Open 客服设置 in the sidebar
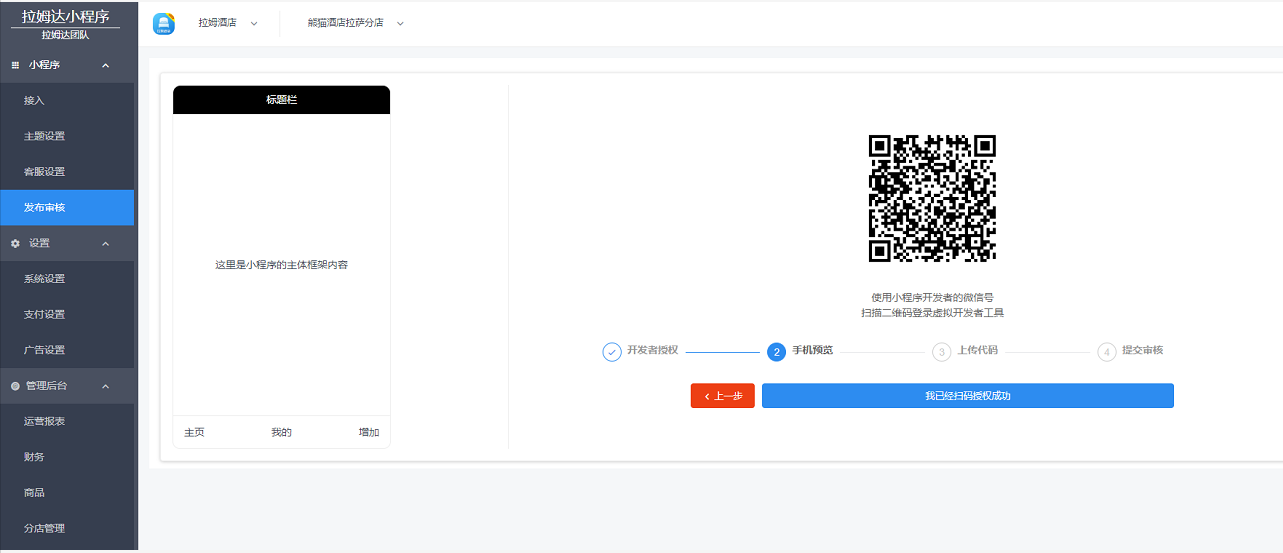Screen dimensions: 1283x553 (67, 172)
